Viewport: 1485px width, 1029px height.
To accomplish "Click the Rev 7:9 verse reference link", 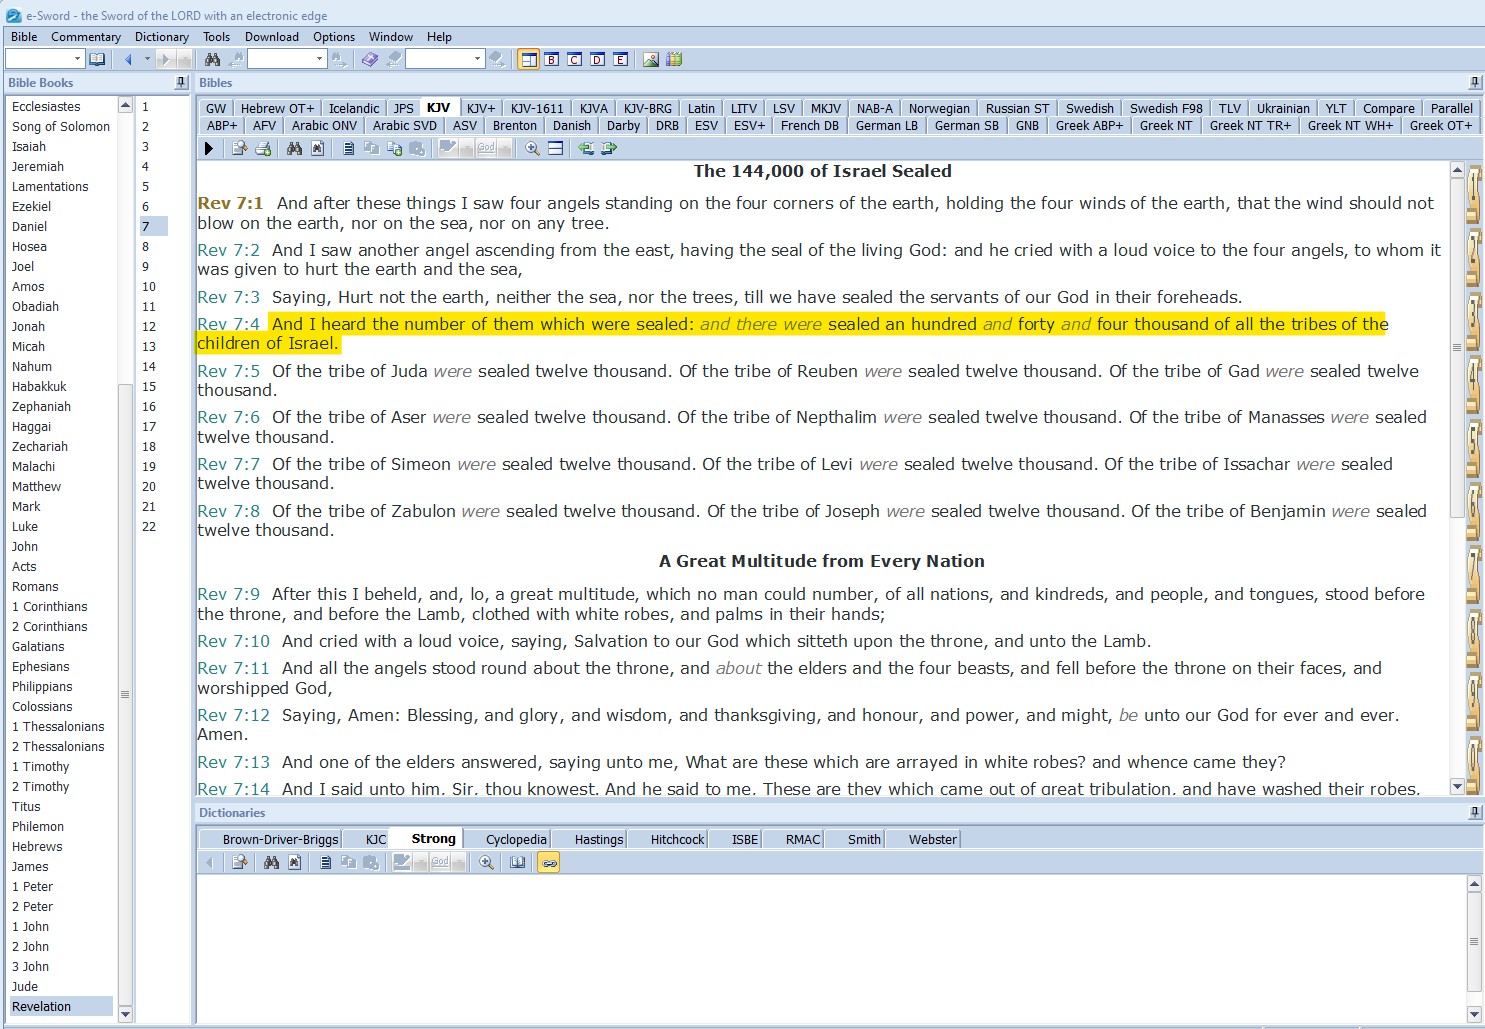I will coord(229,594).
